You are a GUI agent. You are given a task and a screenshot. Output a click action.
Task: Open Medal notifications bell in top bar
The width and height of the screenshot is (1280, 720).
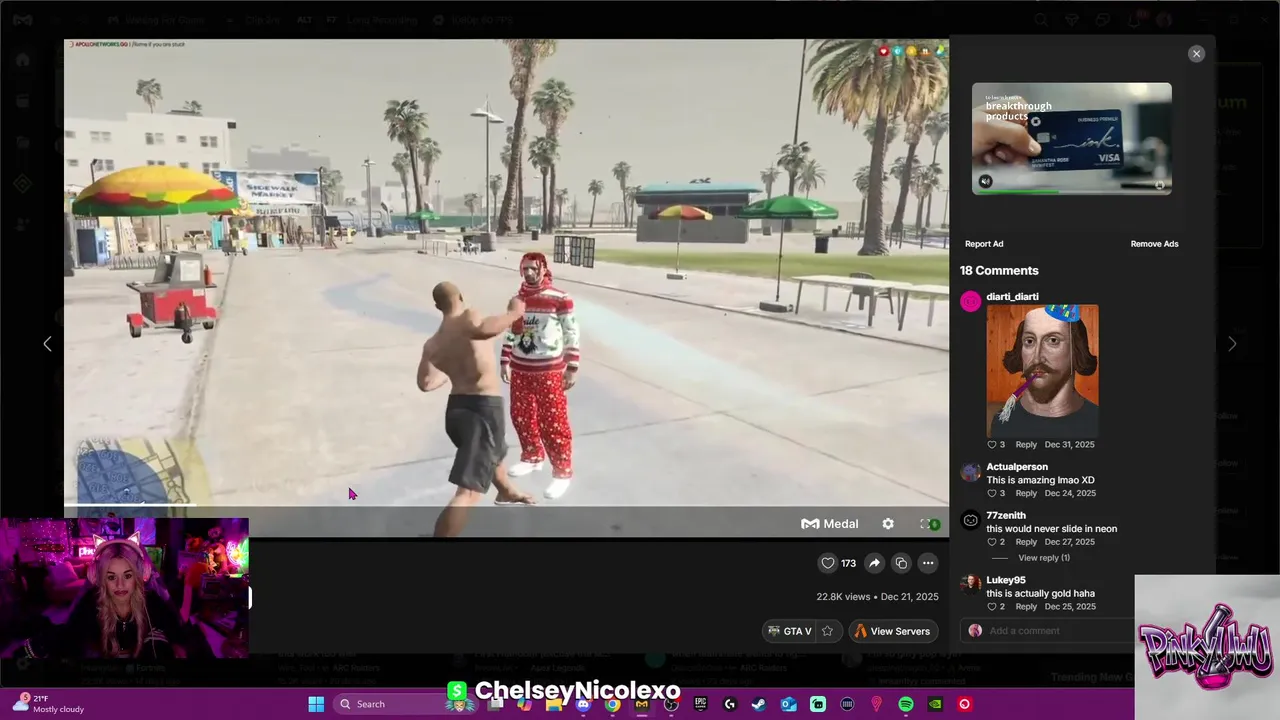point(1135,20)
